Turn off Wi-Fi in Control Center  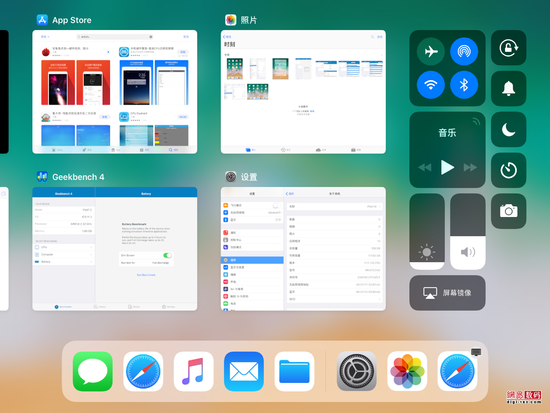pyautogui.click(x=431, y=85)
